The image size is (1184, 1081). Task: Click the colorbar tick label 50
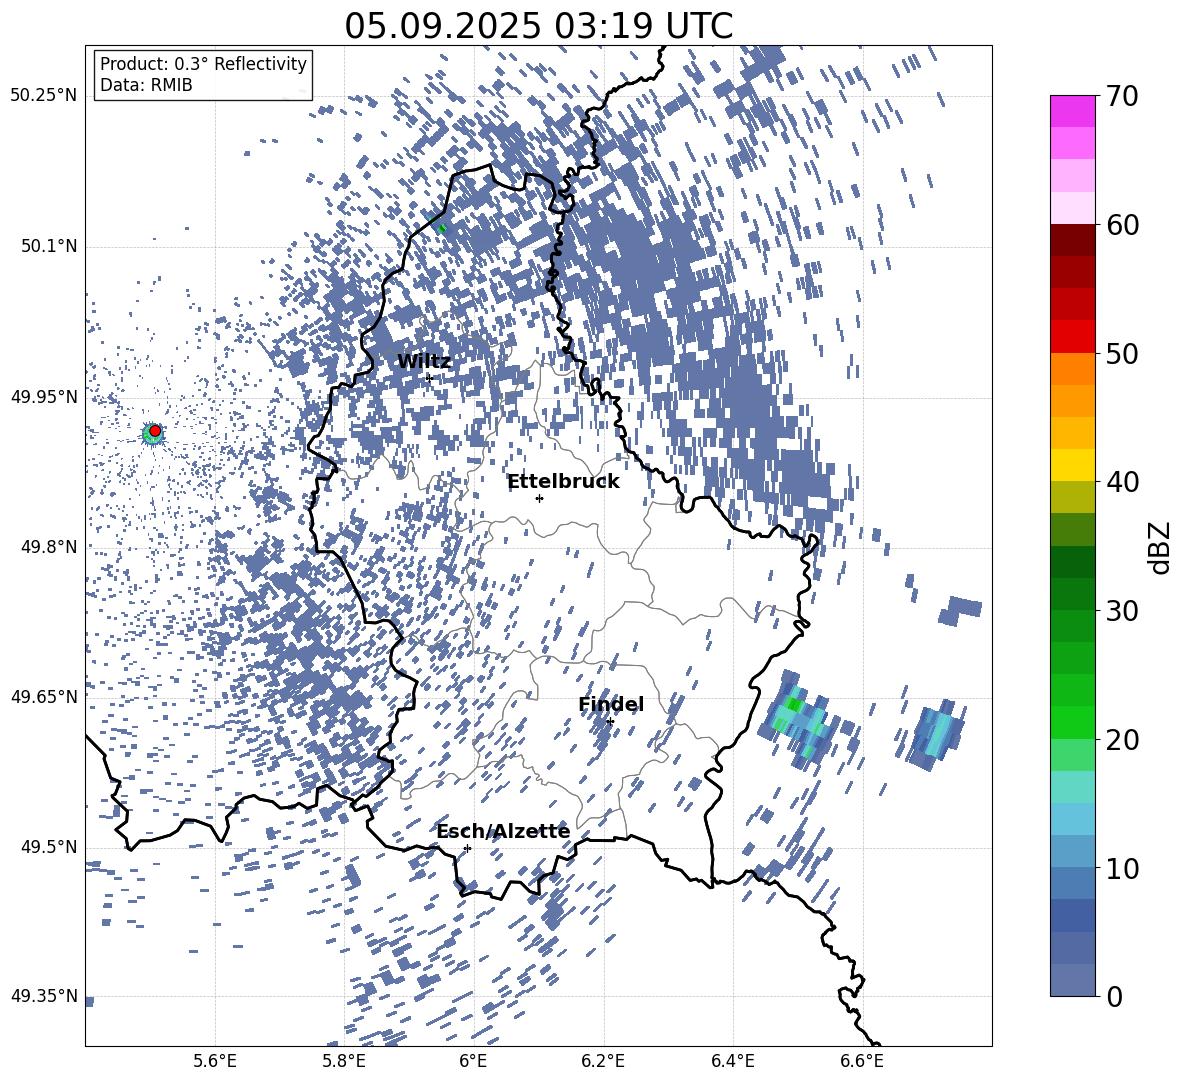pyautogui.click(x=1122, y=353)
